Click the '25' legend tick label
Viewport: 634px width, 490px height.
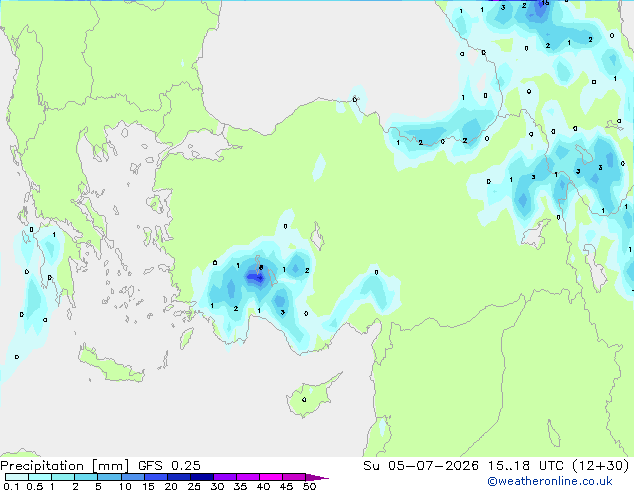click(194, 486)
